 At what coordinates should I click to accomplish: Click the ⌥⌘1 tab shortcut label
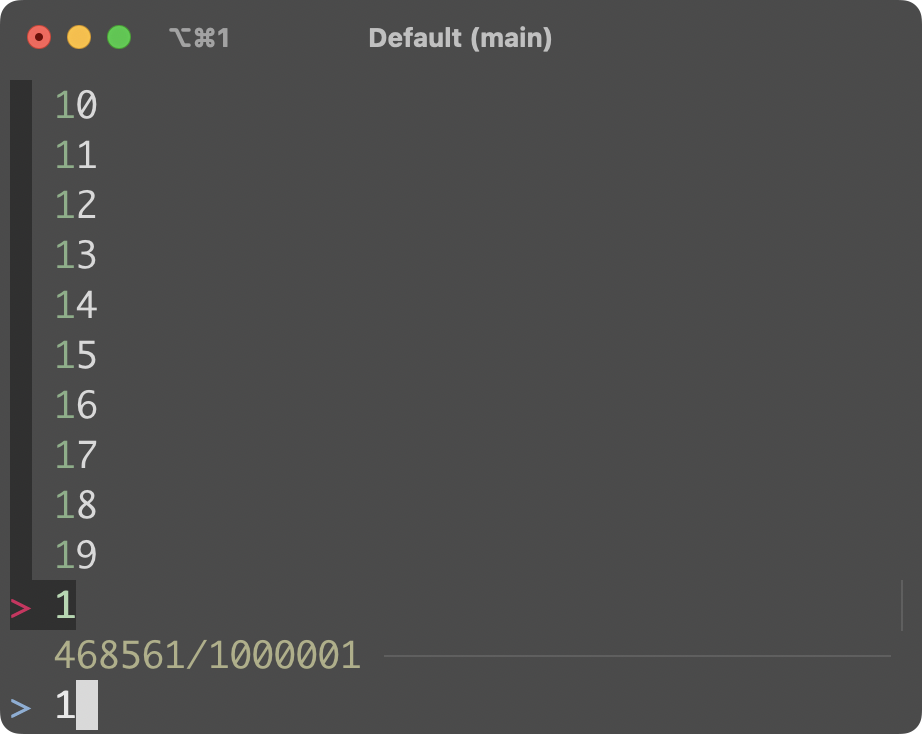[x=198, y=37]
